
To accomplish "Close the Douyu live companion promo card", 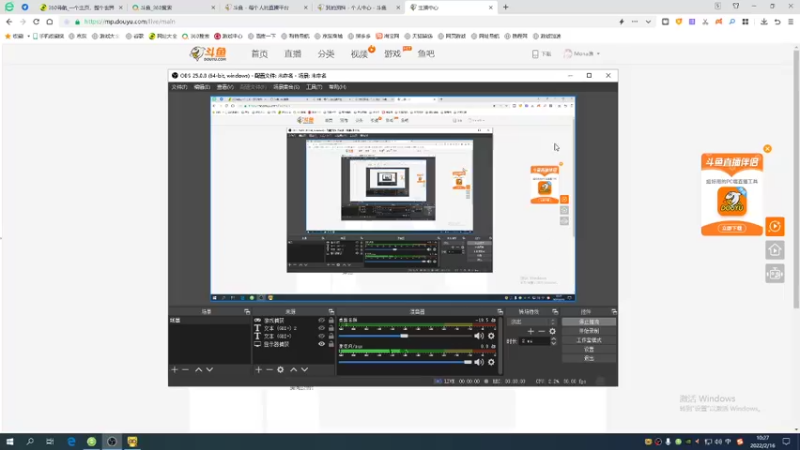I will tap(767, 149).
